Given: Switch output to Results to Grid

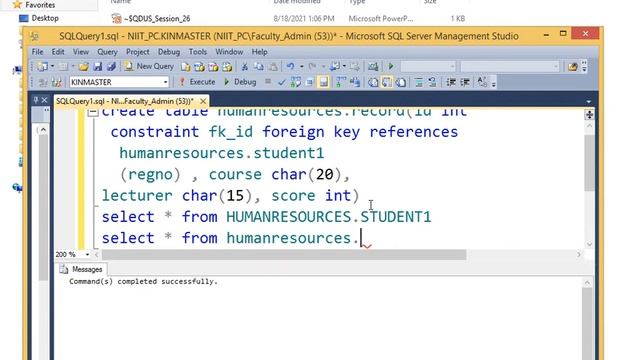Looking at the screenshot, I should tap(387, 82).
